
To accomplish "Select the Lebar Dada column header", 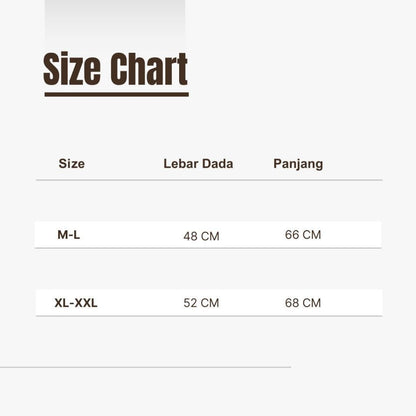I will (198, 164).
